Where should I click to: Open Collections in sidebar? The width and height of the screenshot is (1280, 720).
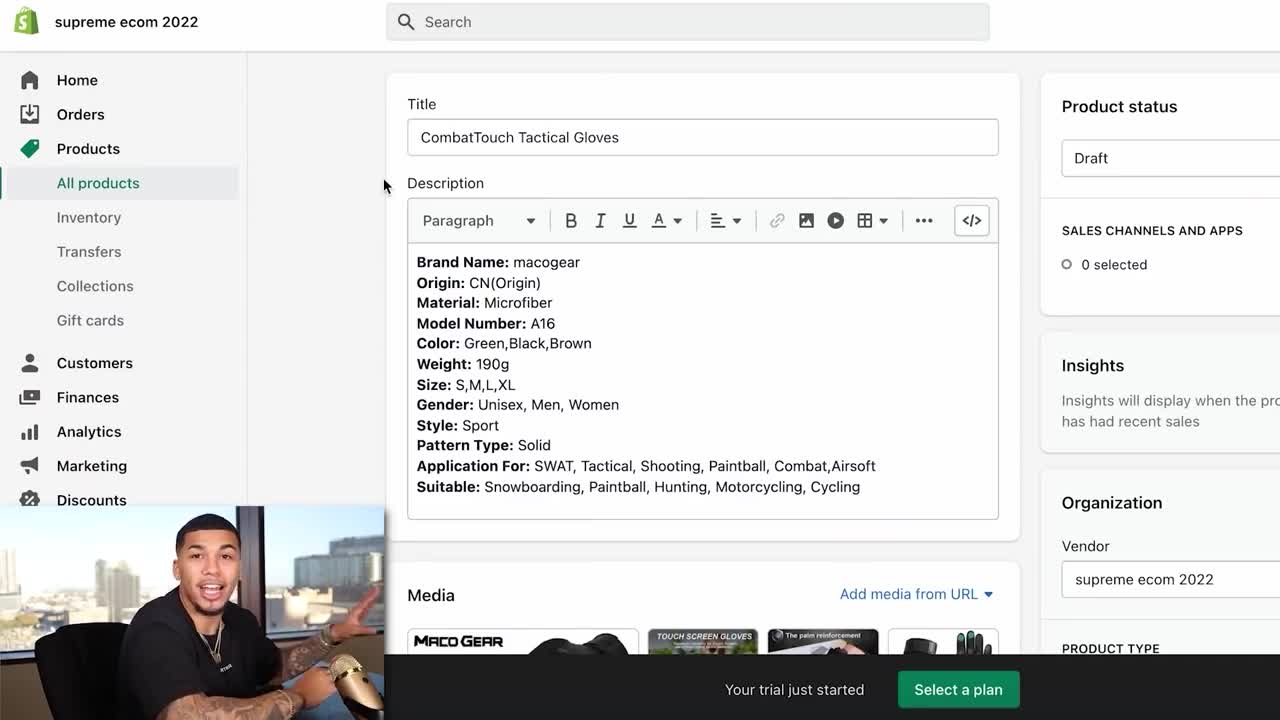[95, 286]
